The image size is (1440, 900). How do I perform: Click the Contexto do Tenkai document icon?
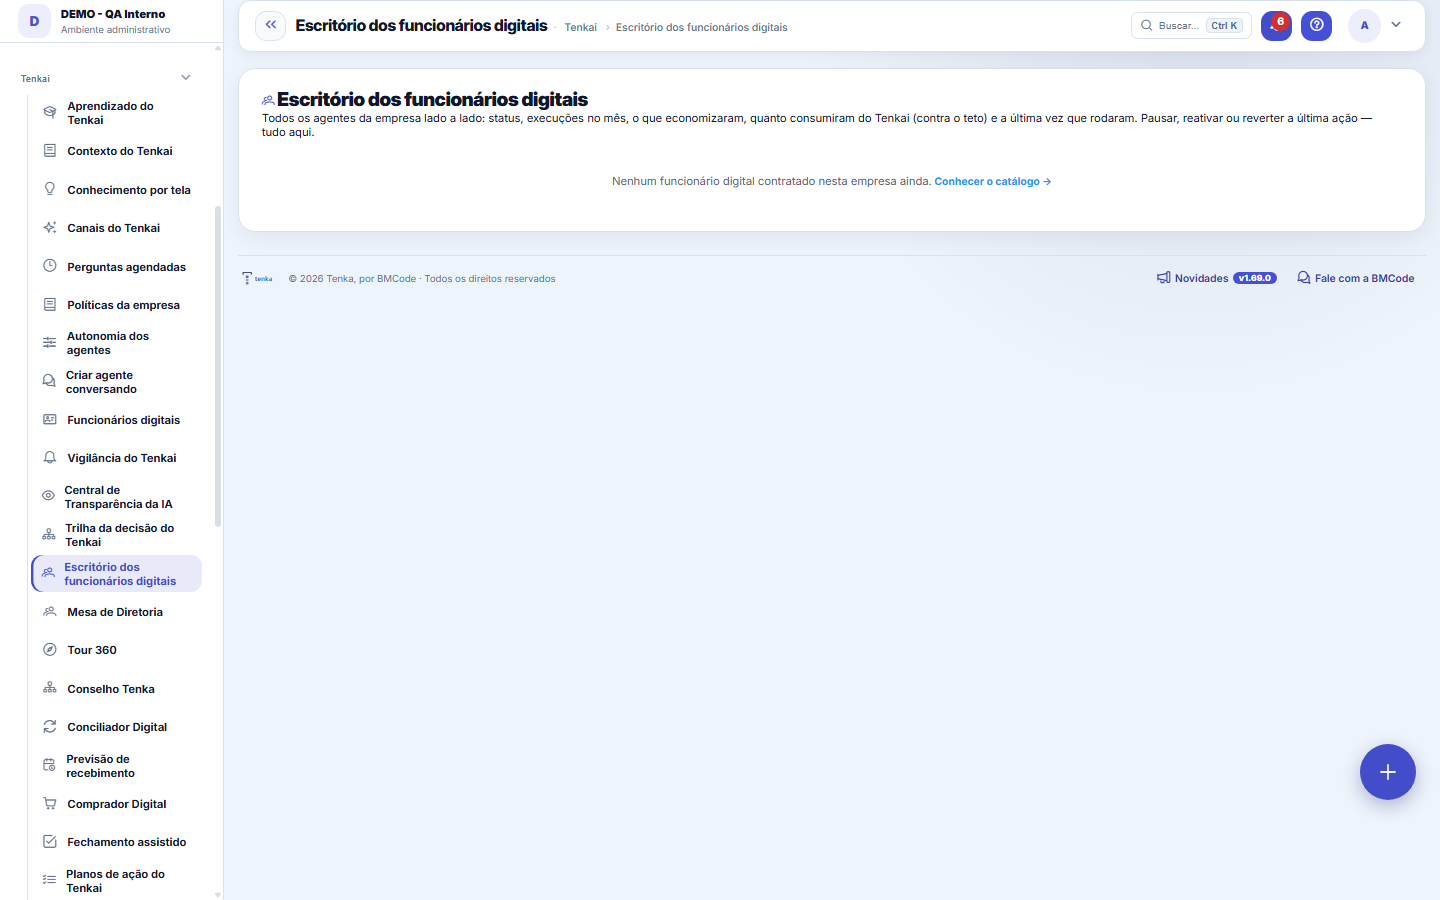pyautogui.click(x=49, y=151)
